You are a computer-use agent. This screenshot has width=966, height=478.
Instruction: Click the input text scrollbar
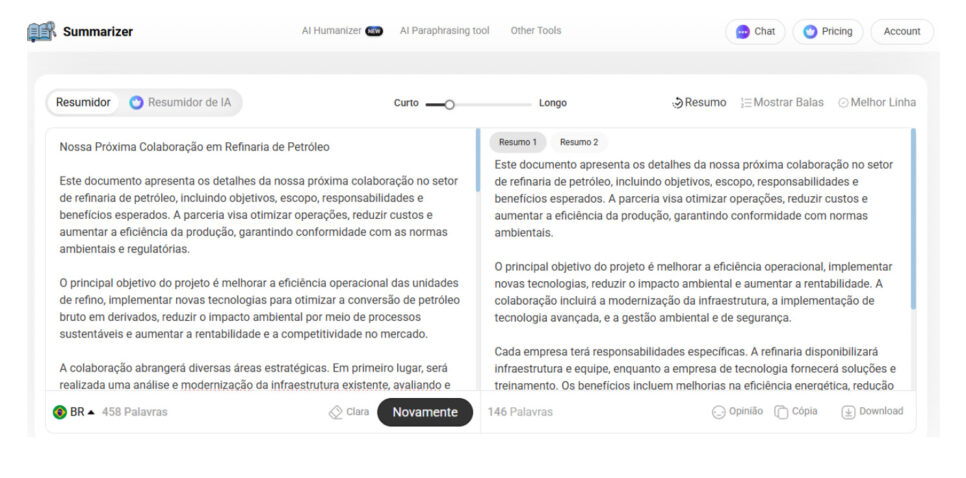(477, 160)
